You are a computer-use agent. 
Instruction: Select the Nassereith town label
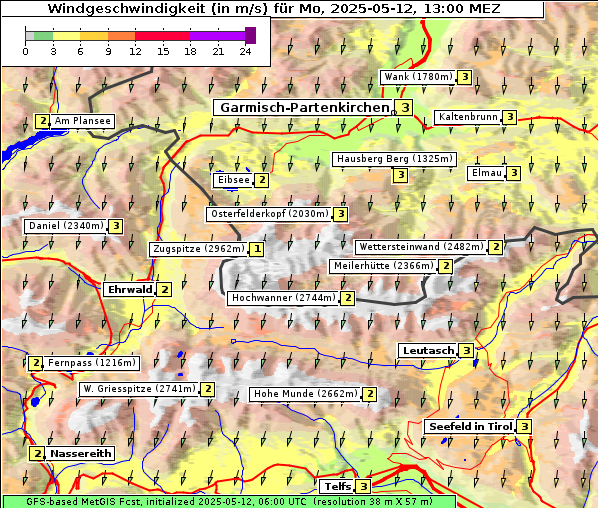(x=80, y=453)
